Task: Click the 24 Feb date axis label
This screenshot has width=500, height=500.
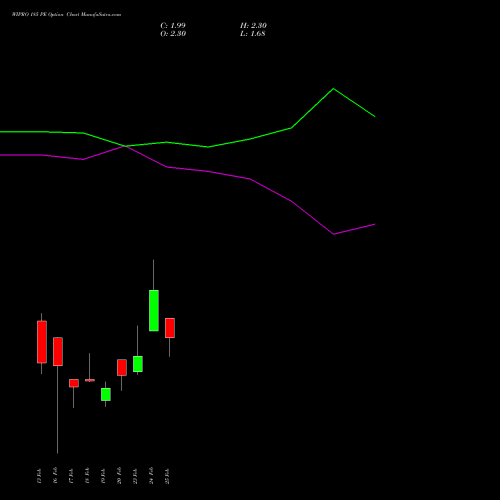Action: coord(152,476)
